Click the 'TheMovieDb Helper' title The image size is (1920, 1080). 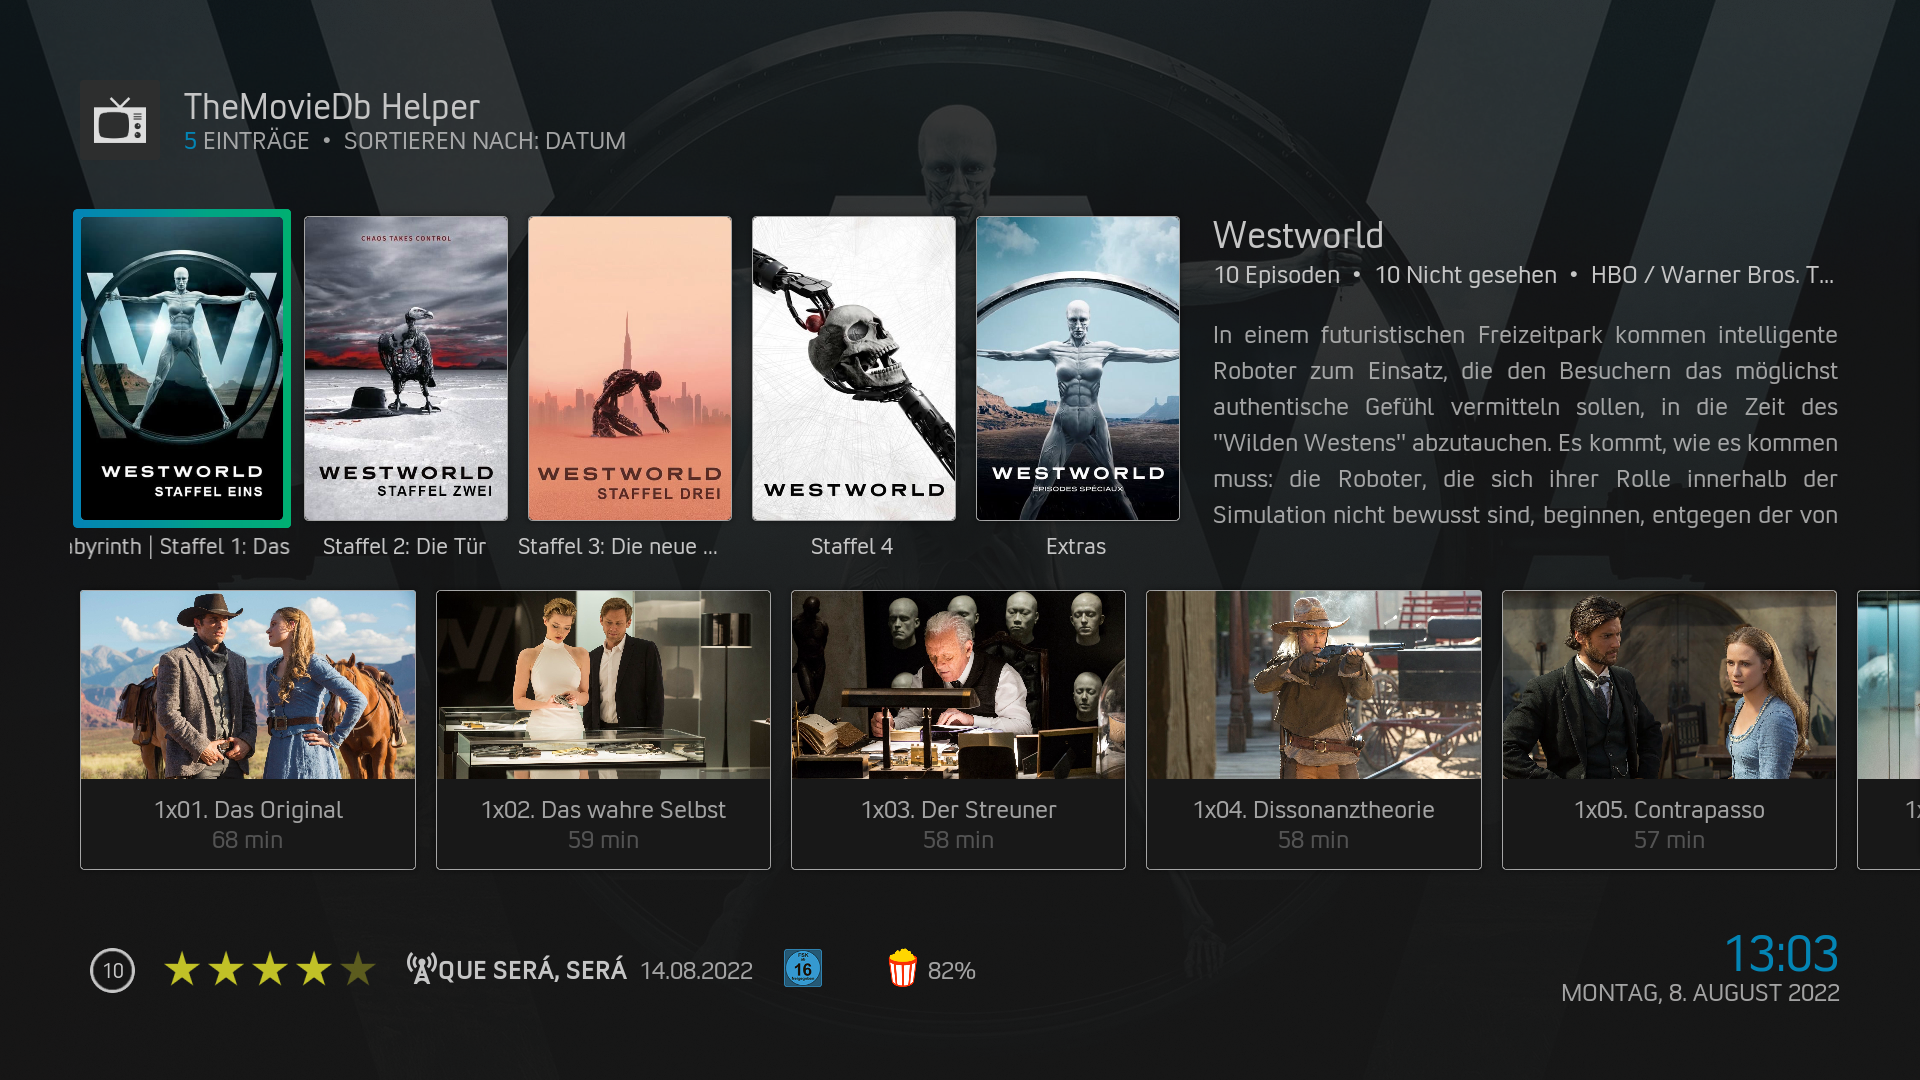point(332,106)
